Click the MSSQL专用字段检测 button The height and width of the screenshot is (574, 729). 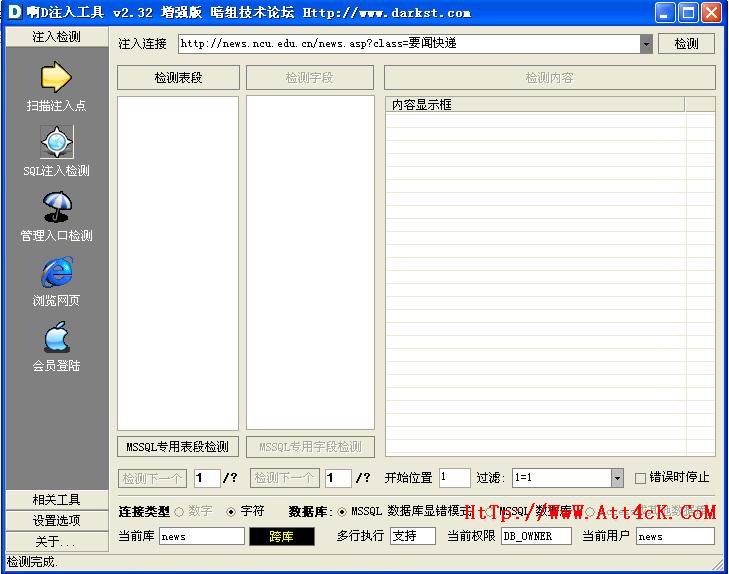point(310,447)
